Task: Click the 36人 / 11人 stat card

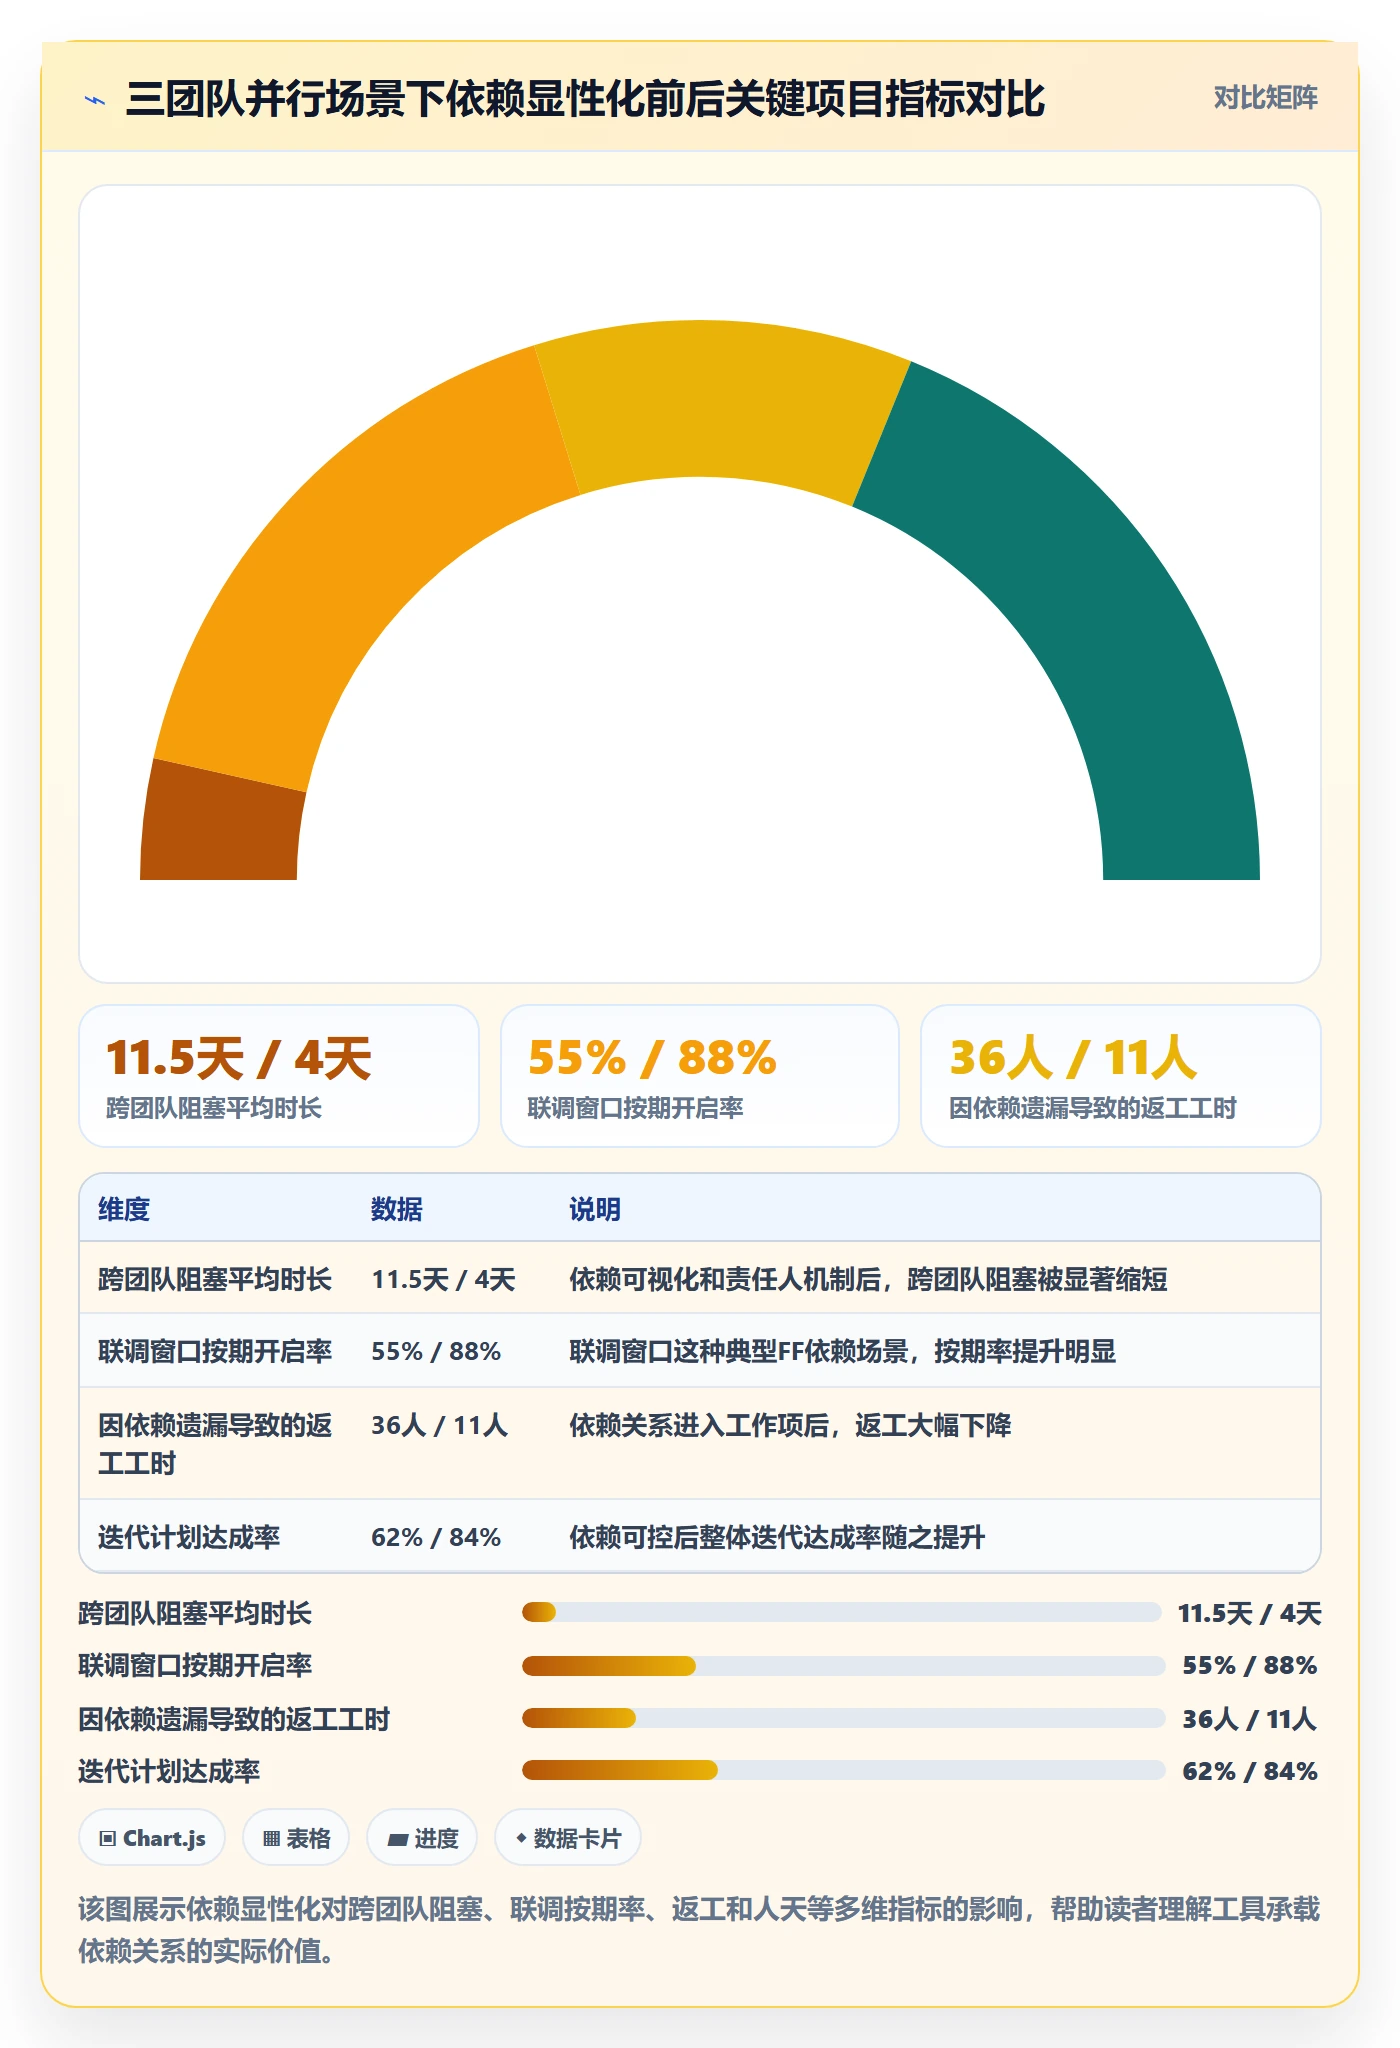Action: (1121, 1076)
